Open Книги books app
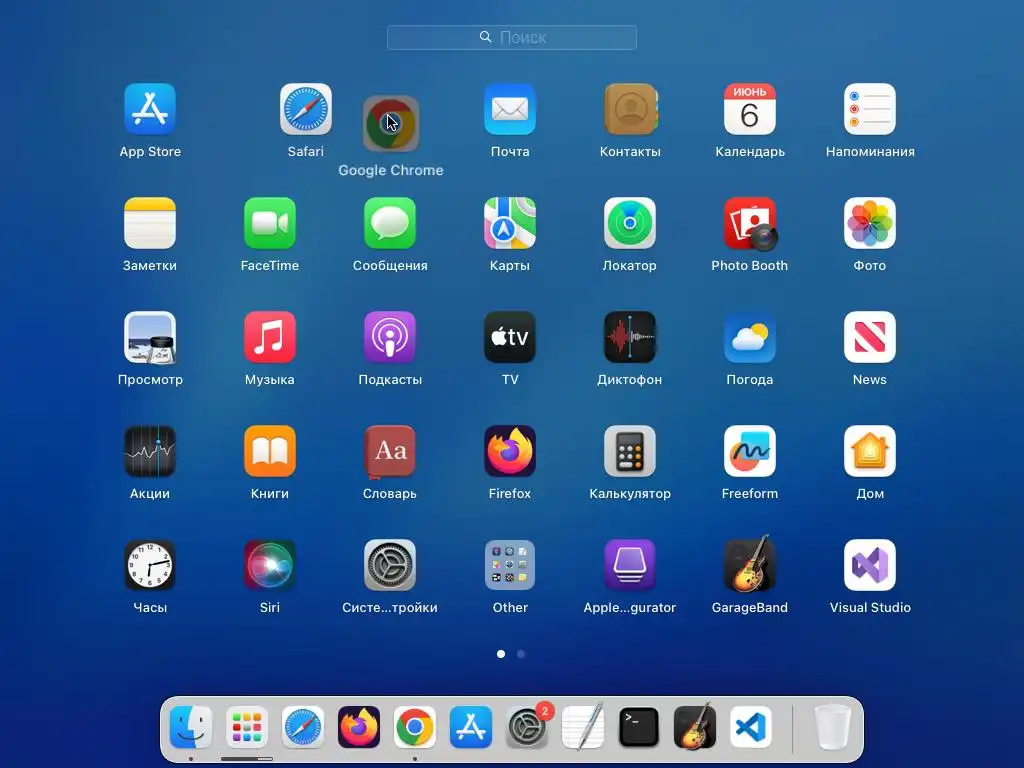This screenshot has width=1024, height=768. coord(270,451)
